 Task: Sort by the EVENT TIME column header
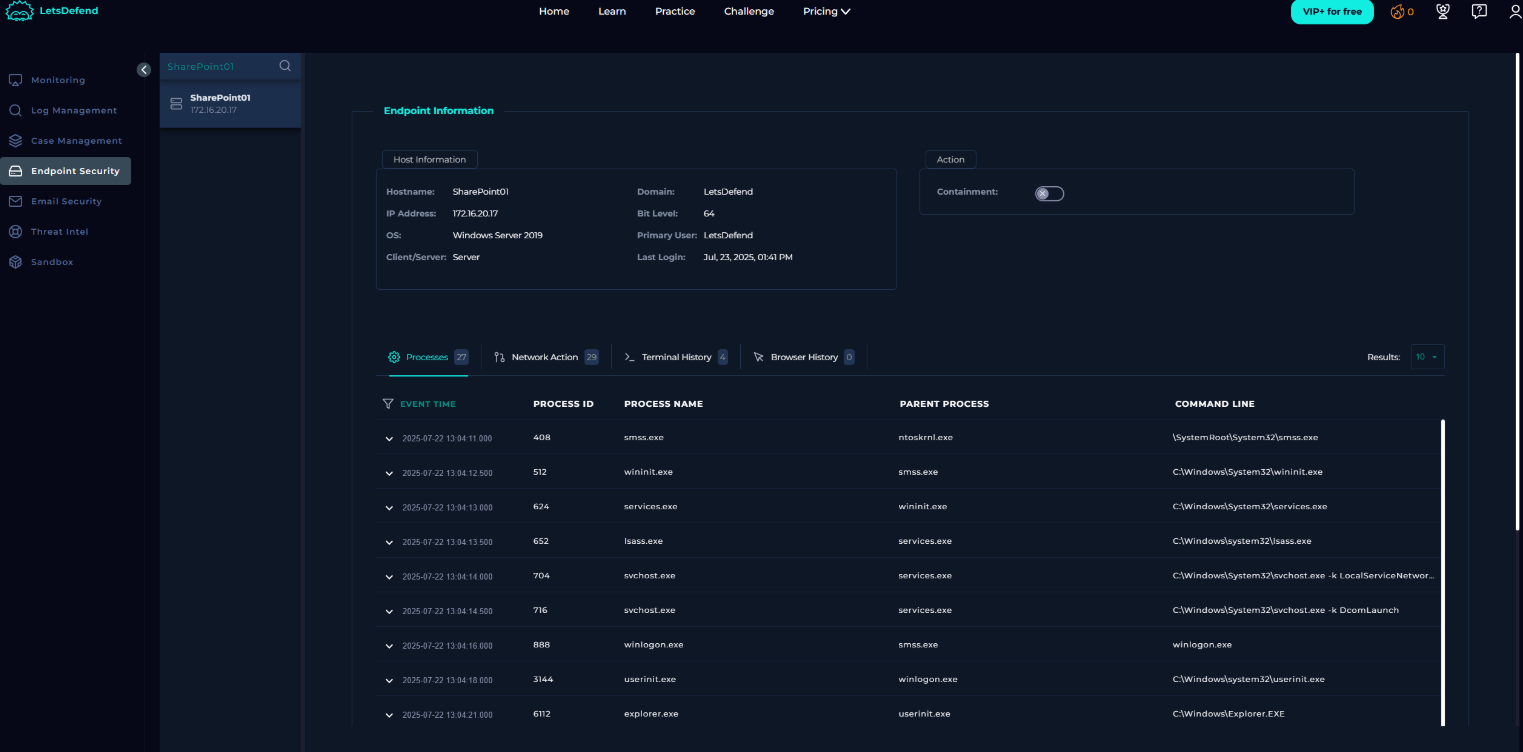pyautogui.click(x=428, y=404)
